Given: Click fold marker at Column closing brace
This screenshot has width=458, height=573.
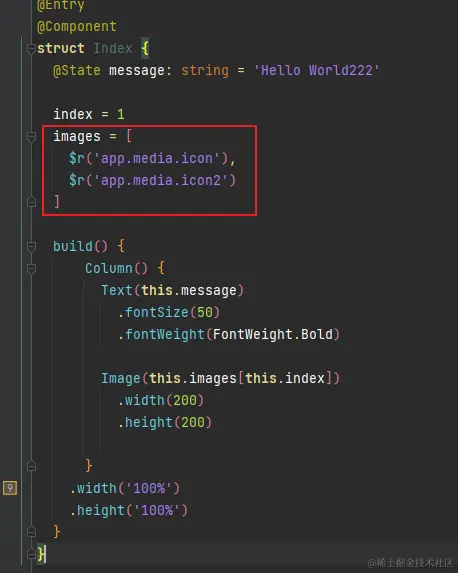Looking at the screenshot, I should (x=31, y=466).
